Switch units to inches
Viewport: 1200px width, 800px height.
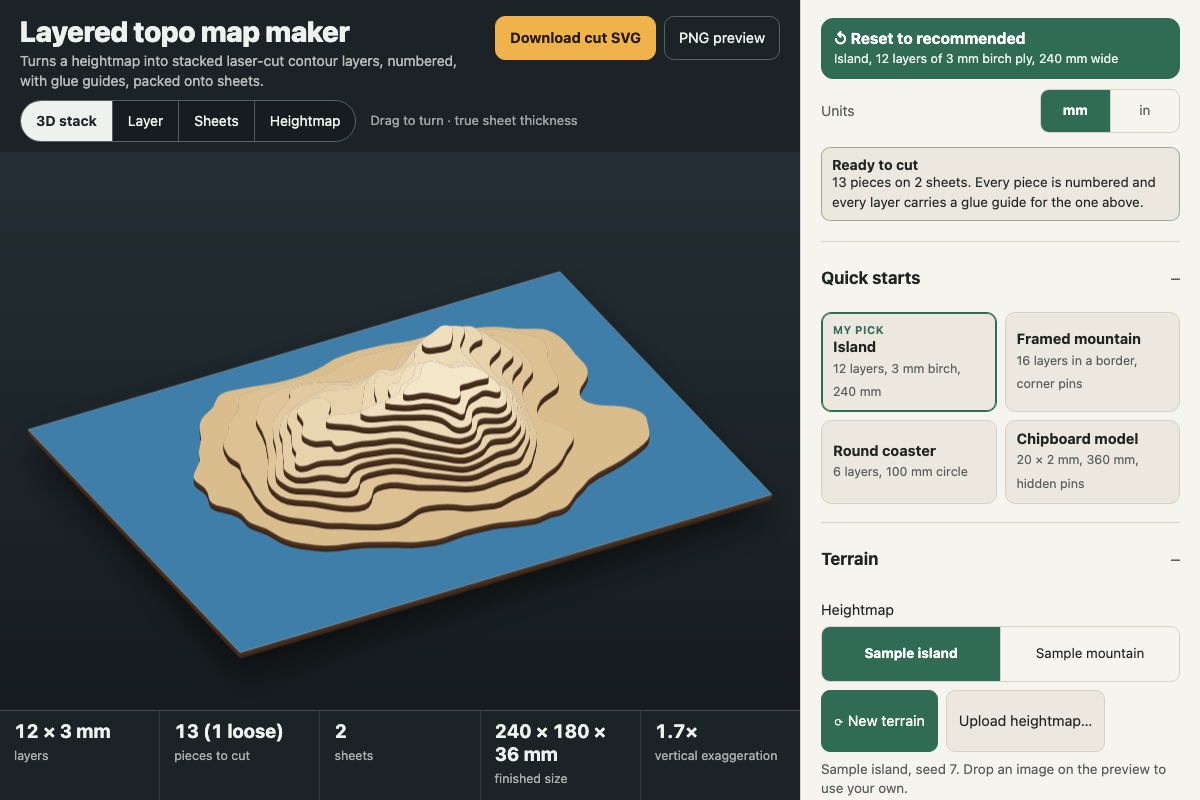click(x=1145, y=111)
